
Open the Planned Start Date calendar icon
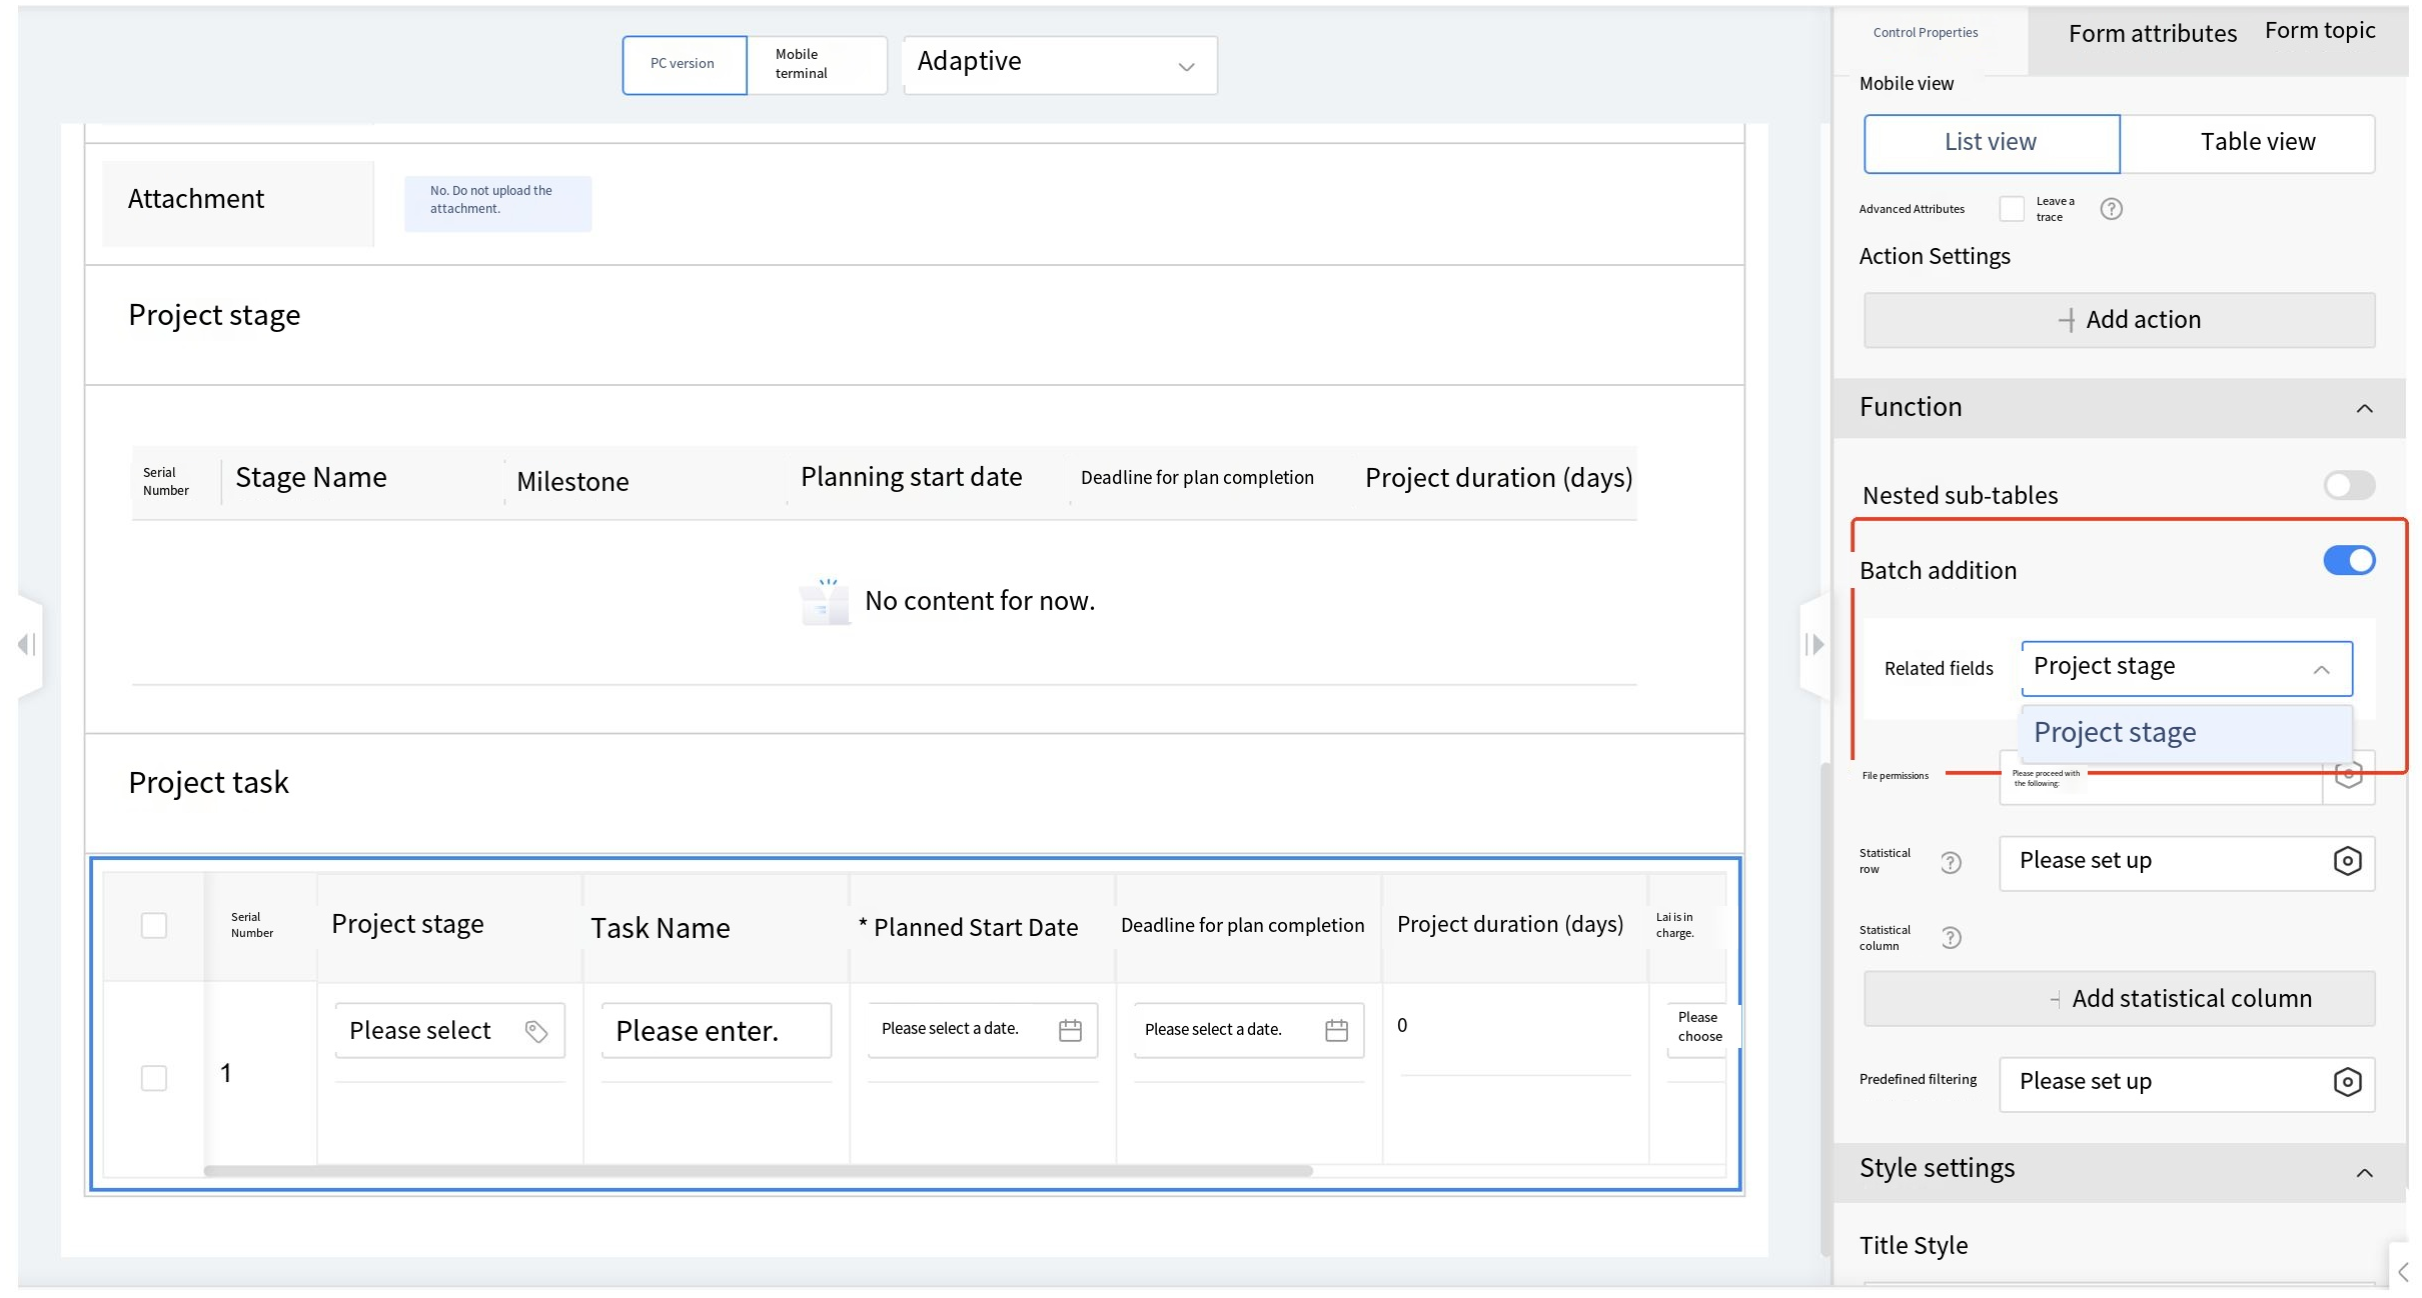point(1069,1030)
